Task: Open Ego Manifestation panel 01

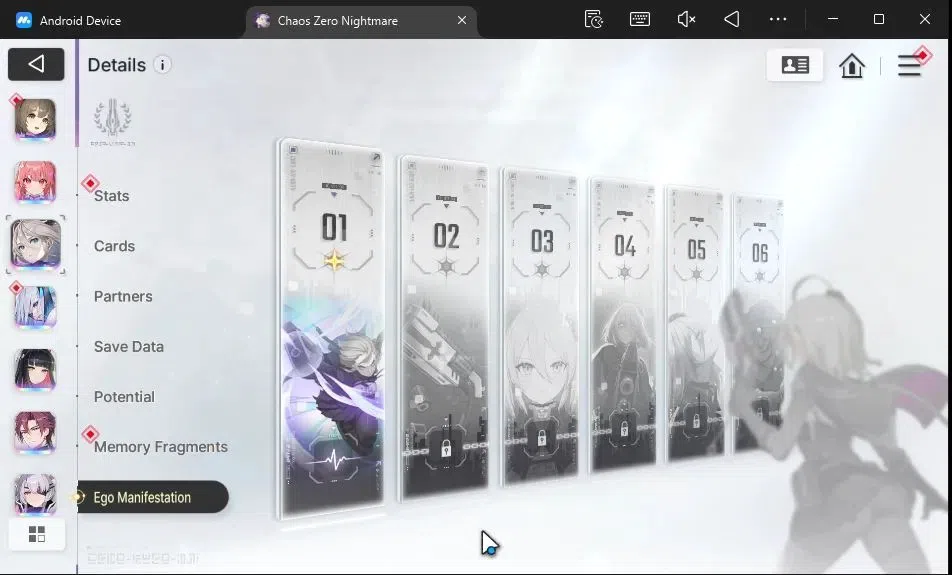Action: click(332, 328)
